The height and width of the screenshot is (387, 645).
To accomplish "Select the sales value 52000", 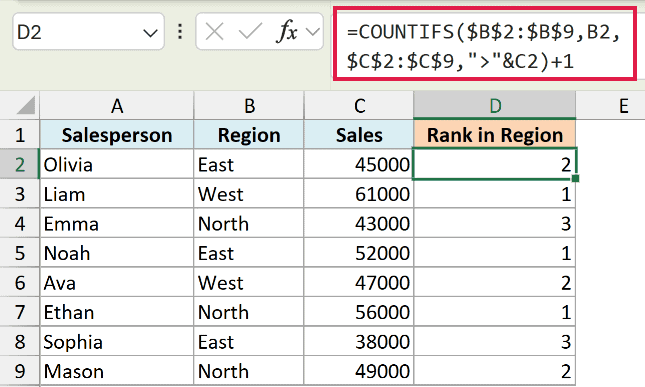I will (359, 253).
